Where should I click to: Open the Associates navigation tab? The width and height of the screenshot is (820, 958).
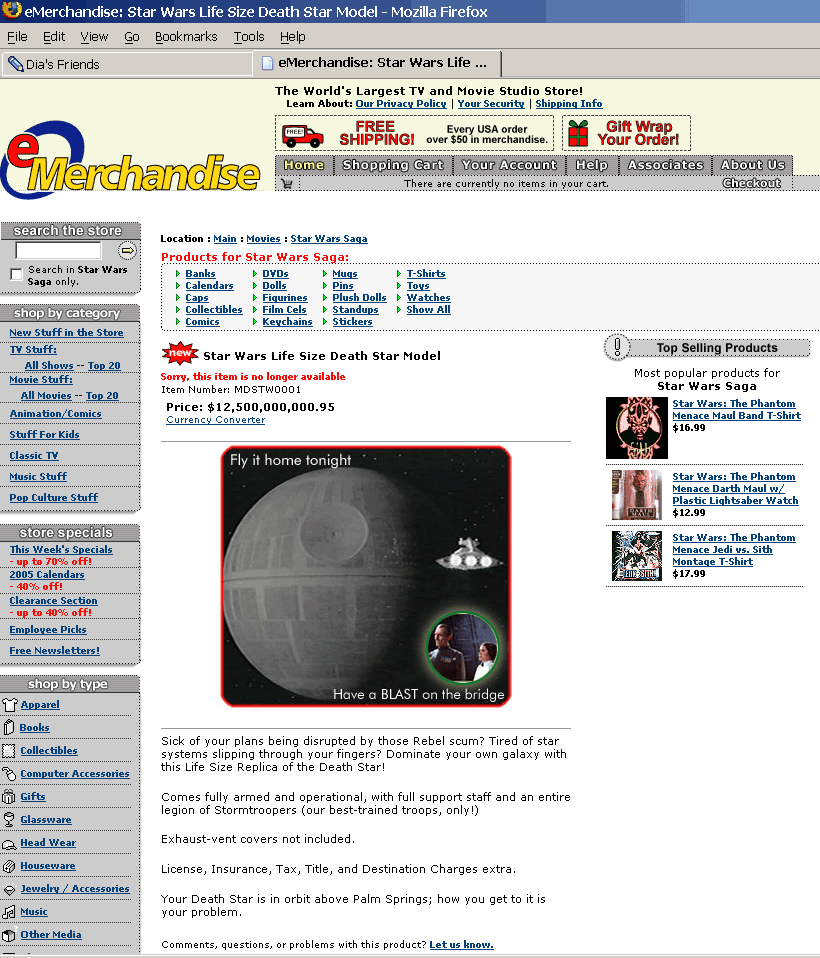pyautogui.click(x=665, y=165)
